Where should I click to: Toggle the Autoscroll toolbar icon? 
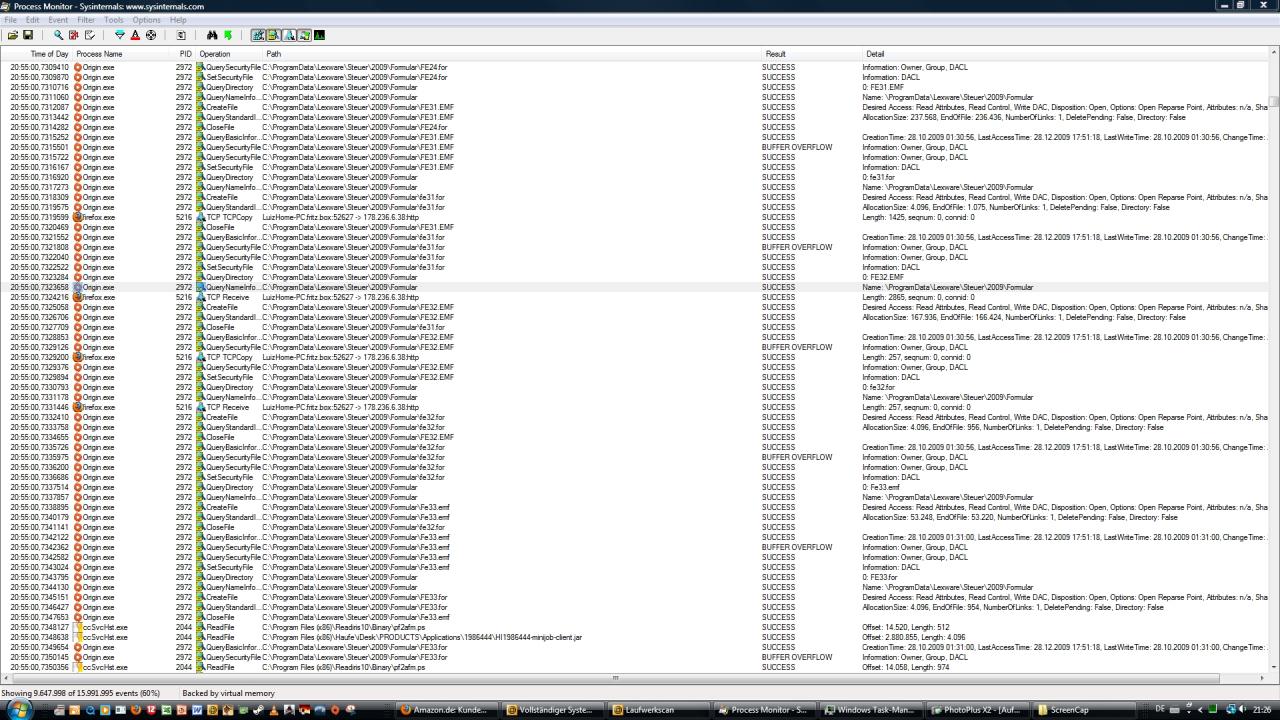pos(73,35)
